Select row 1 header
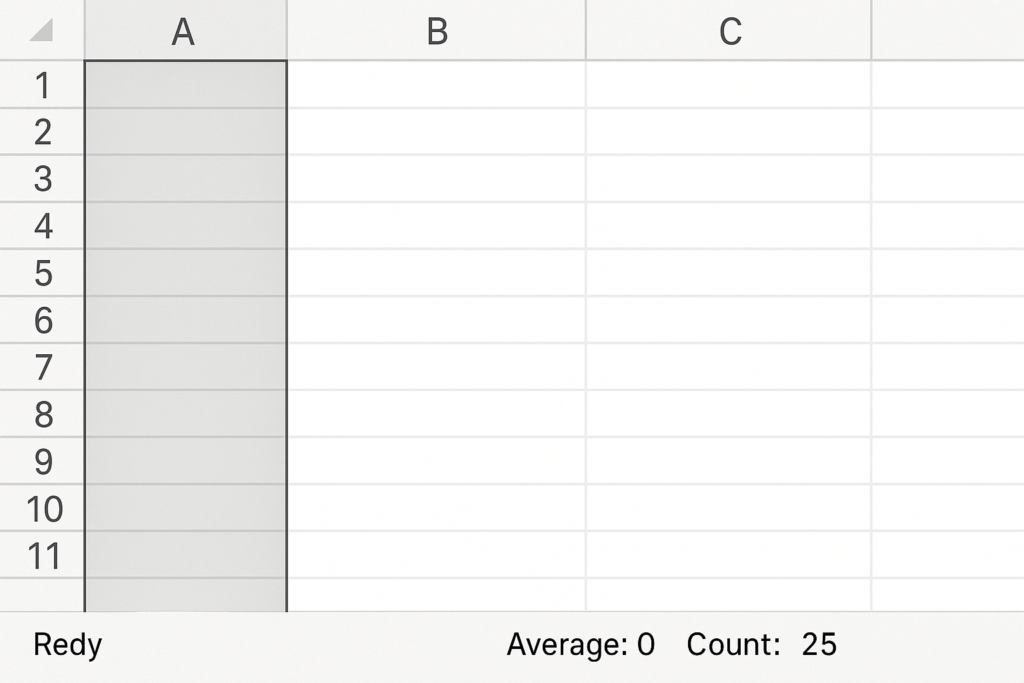This screenshot has height=683, width=1024. (42, 85)
